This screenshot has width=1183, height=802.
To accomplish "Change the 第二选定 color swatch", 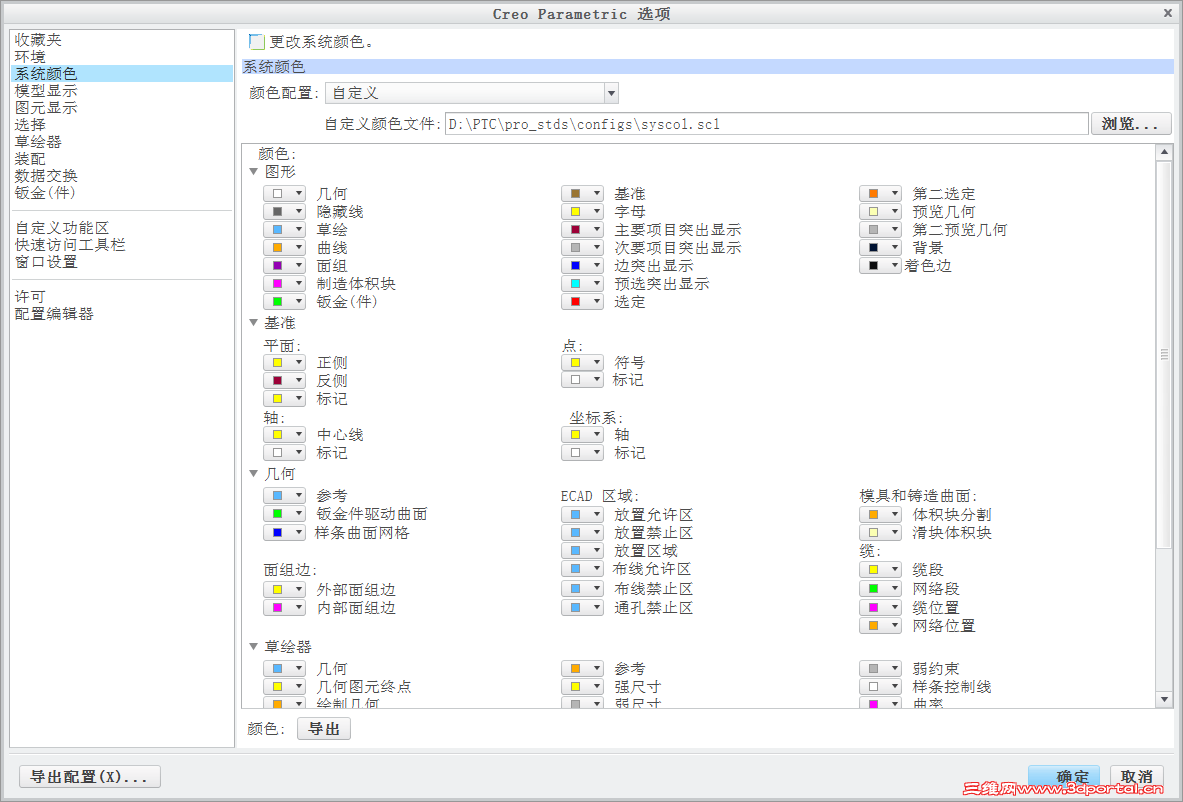I will [880, 193].
